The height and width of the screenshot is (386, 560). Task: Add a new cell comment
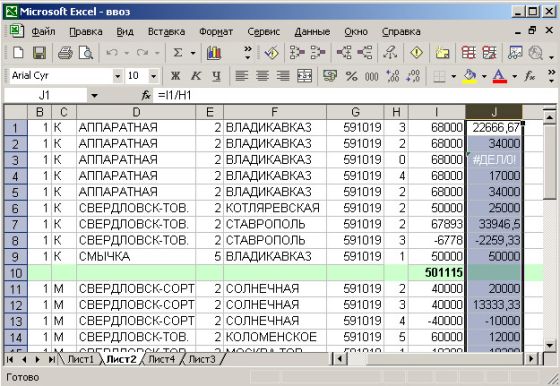tap(442, 53)
